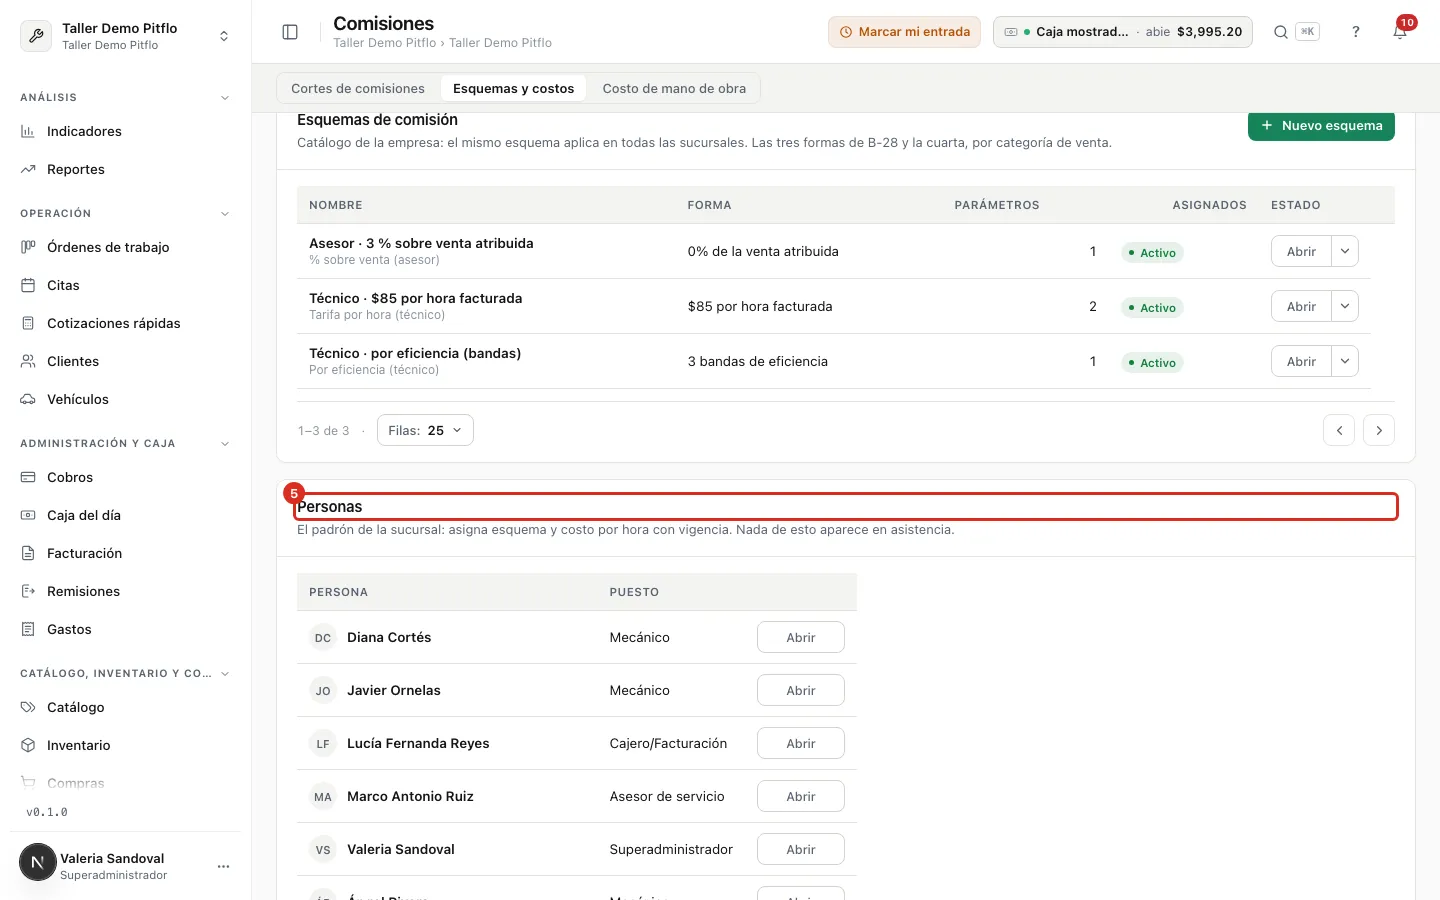Collapse the Operación sidebar section
This screenshot has width=1440, height=900.
tap(224, 214)
